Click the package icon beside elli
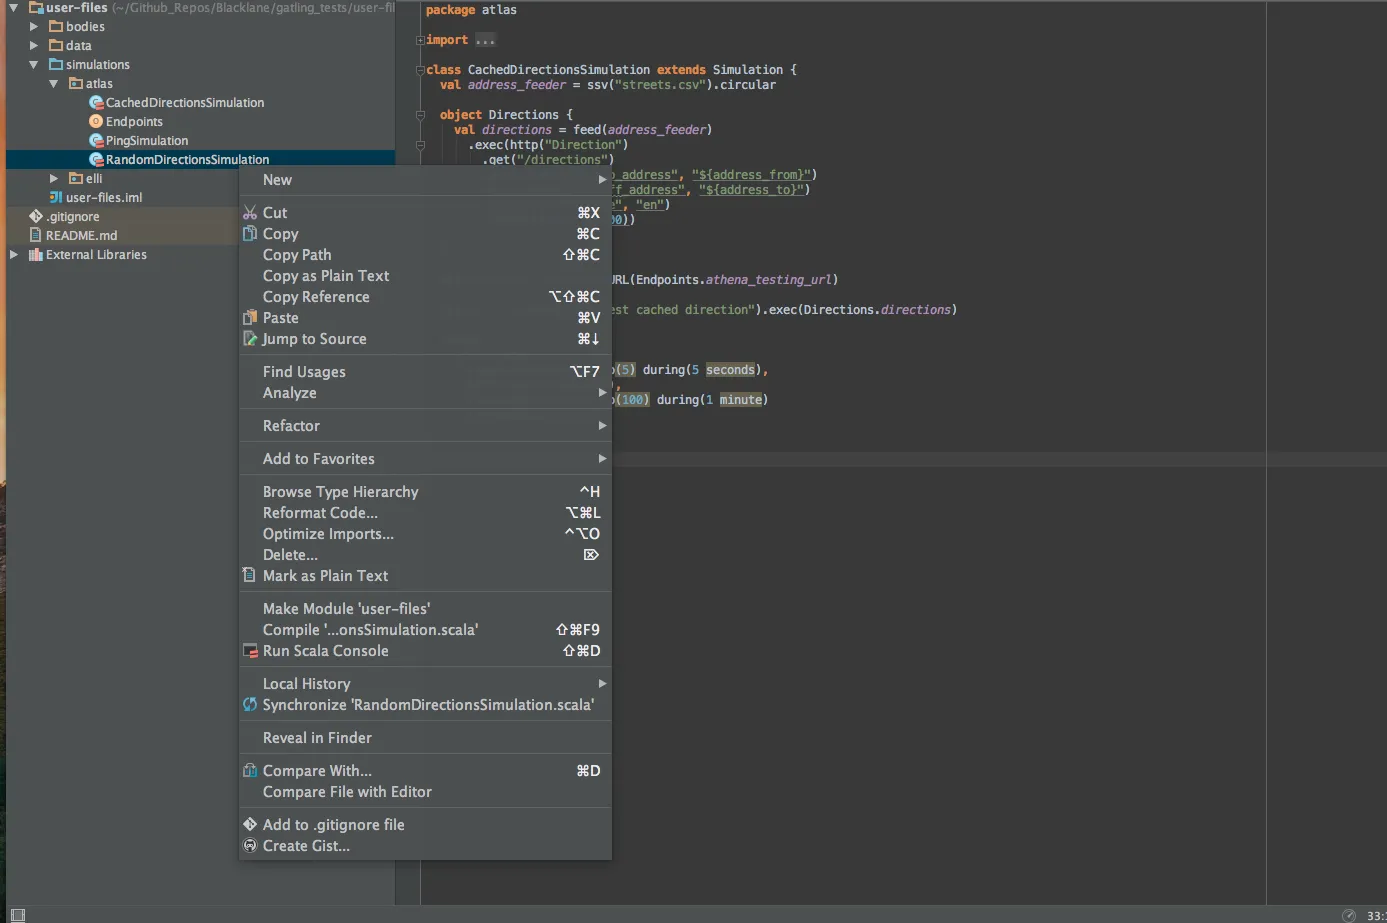 76,179
